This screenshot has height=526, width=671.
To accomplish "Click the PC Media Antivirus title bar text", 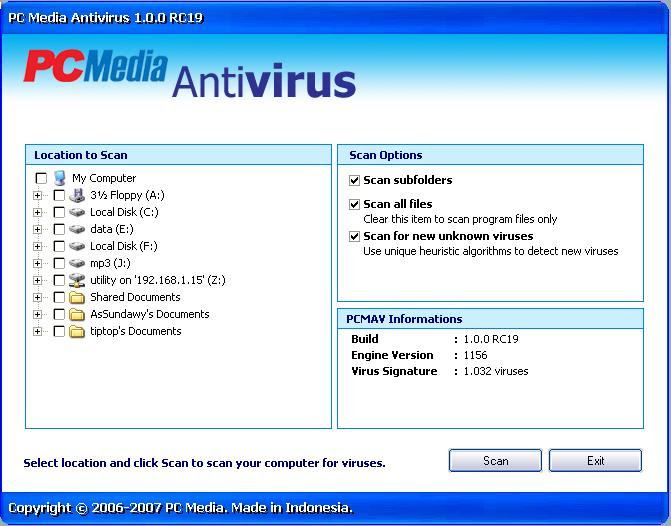I will click(x=106, y=18).
